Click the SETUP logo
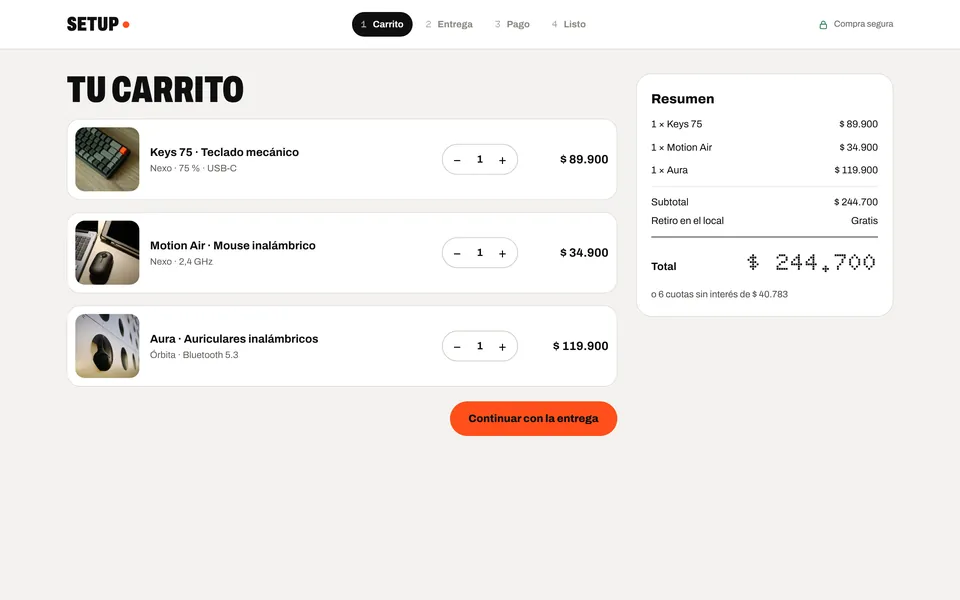The height and width of the screenshot is (600, 960). point(98,24)
